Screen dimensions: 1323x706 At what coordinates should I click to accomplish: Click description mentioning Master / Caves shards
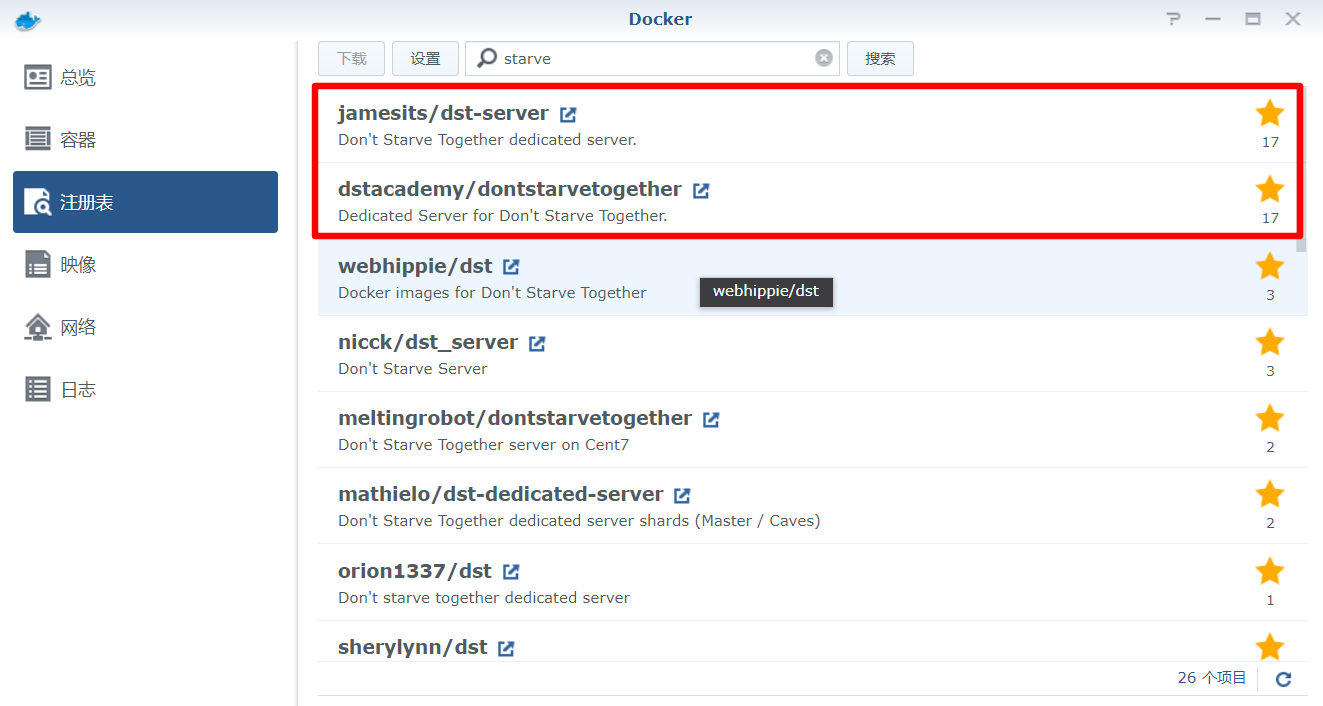pos(579,521)
